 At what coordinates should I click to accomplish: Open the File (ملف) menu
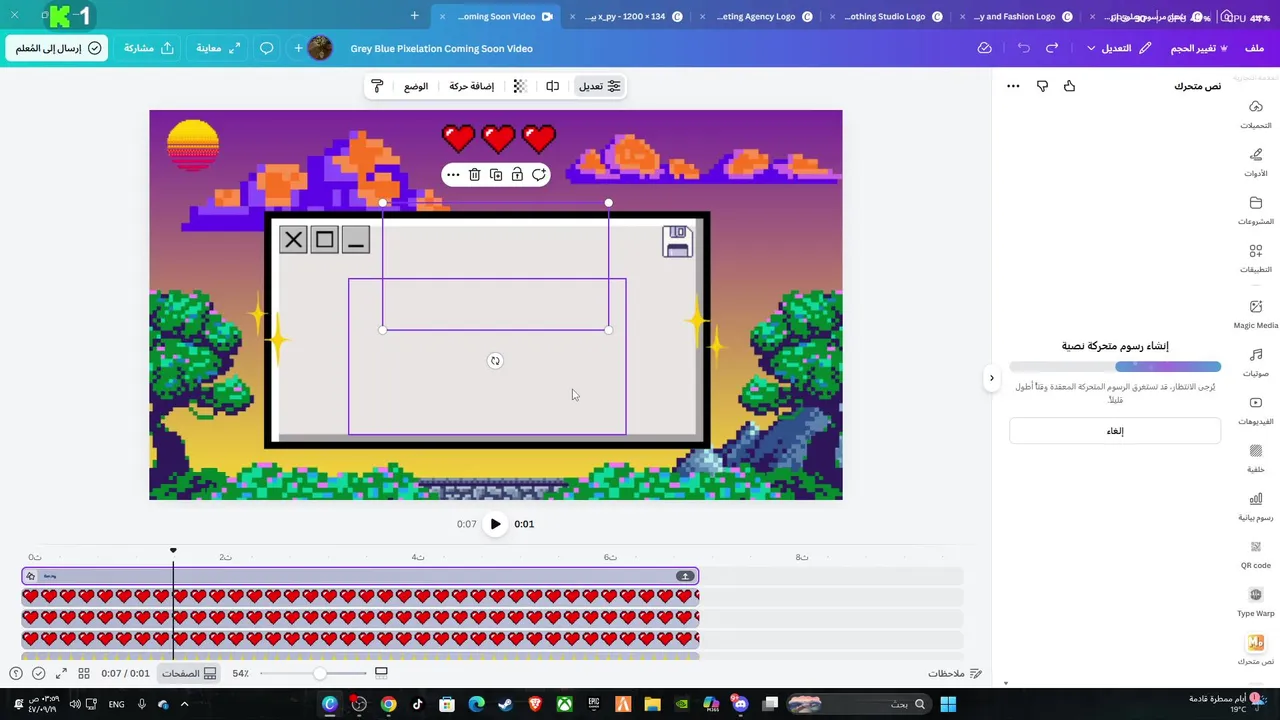[1254, 48]
